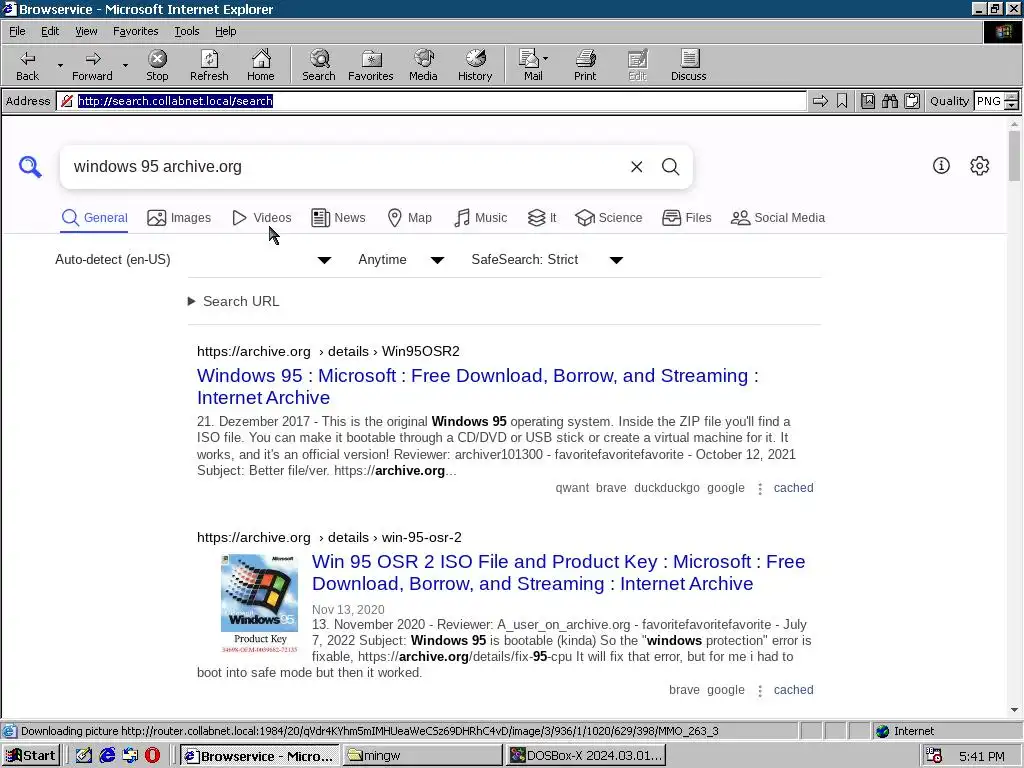
Task: Go to the Home page
Action: point(261,65)
